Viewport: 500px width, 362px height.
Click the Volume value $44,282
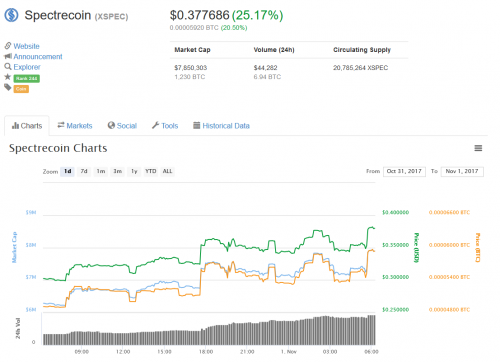[265, 68]
